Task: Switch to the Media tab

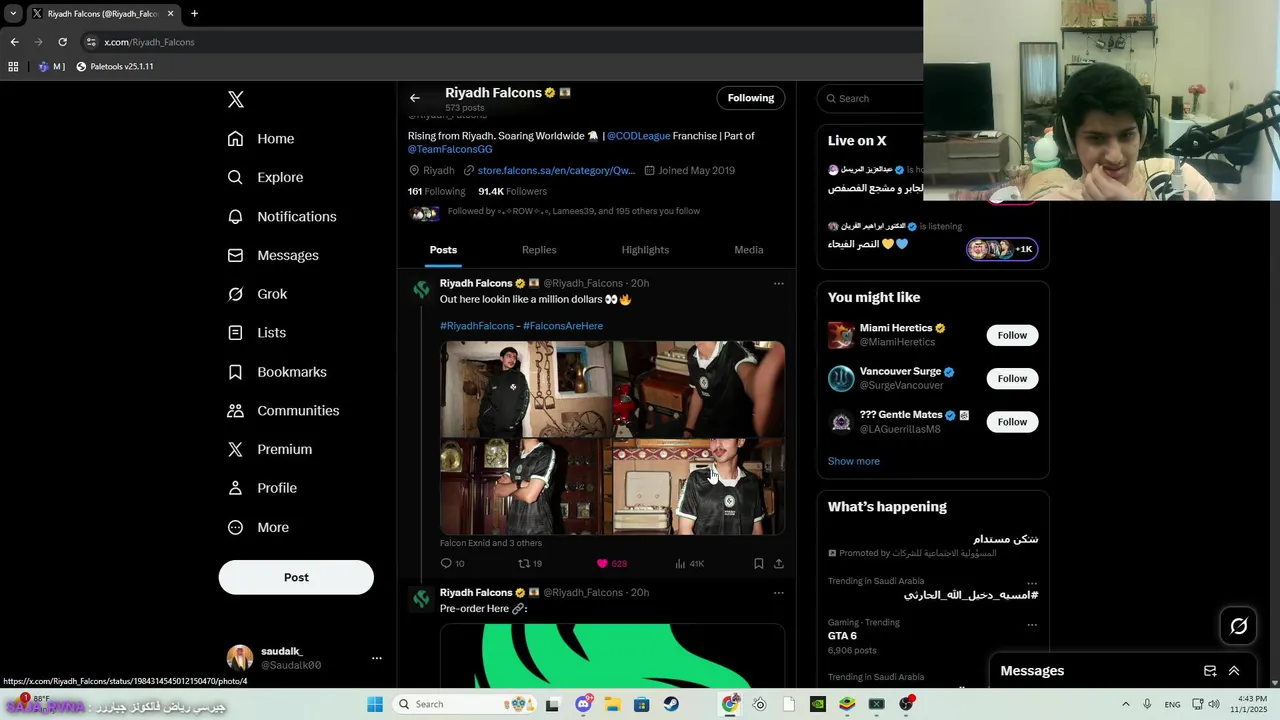Action: (749, 250)
